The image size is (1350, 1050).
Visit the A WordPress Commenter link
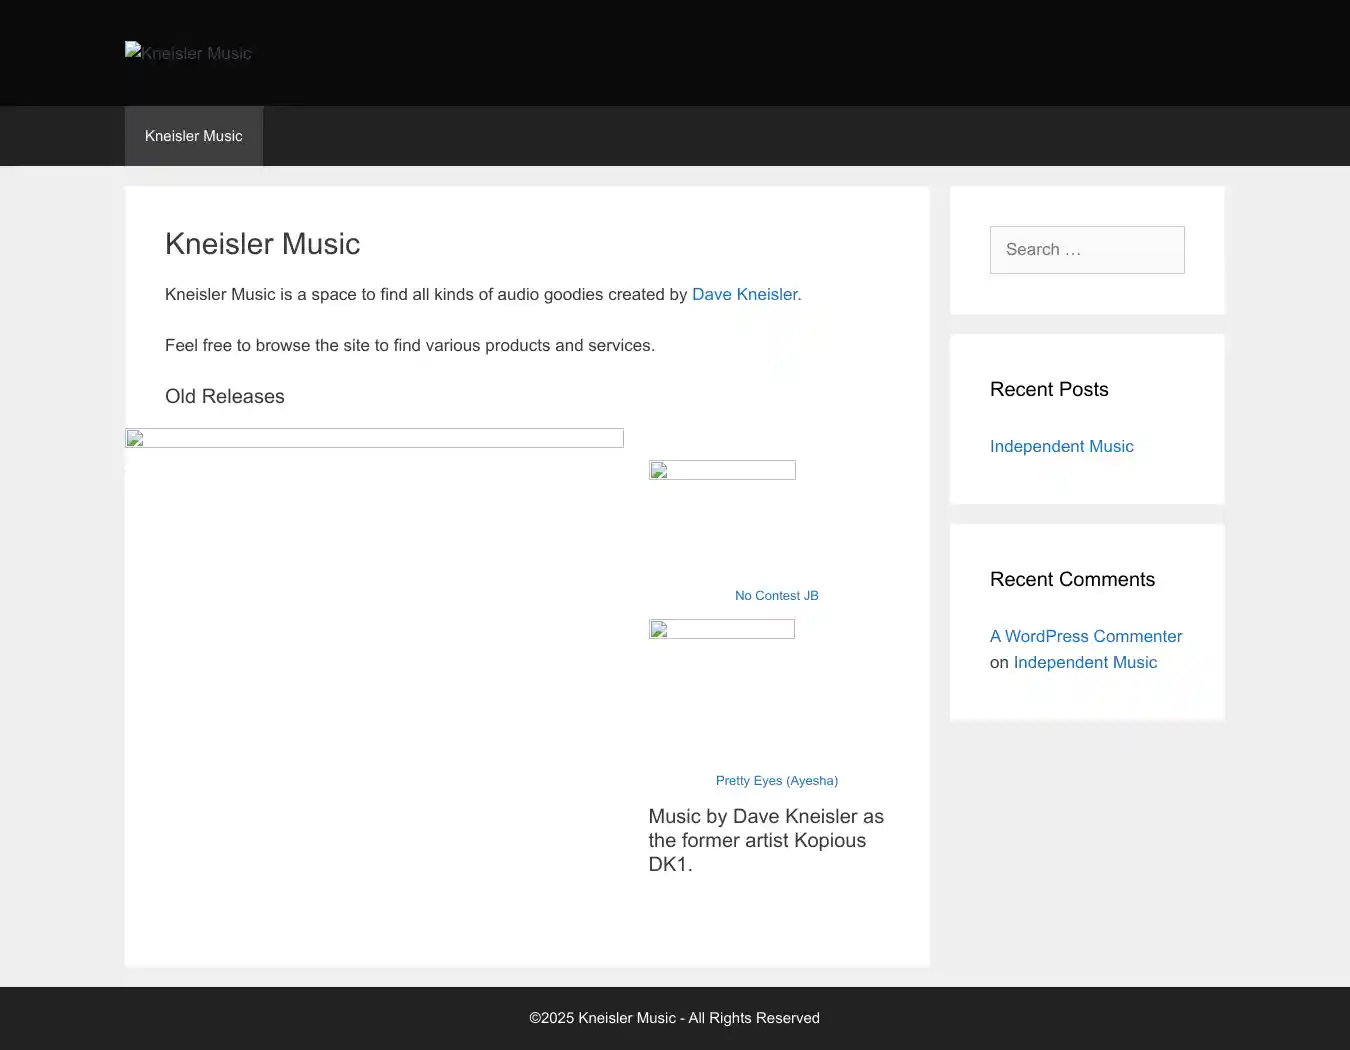[x=1085, y=636]
